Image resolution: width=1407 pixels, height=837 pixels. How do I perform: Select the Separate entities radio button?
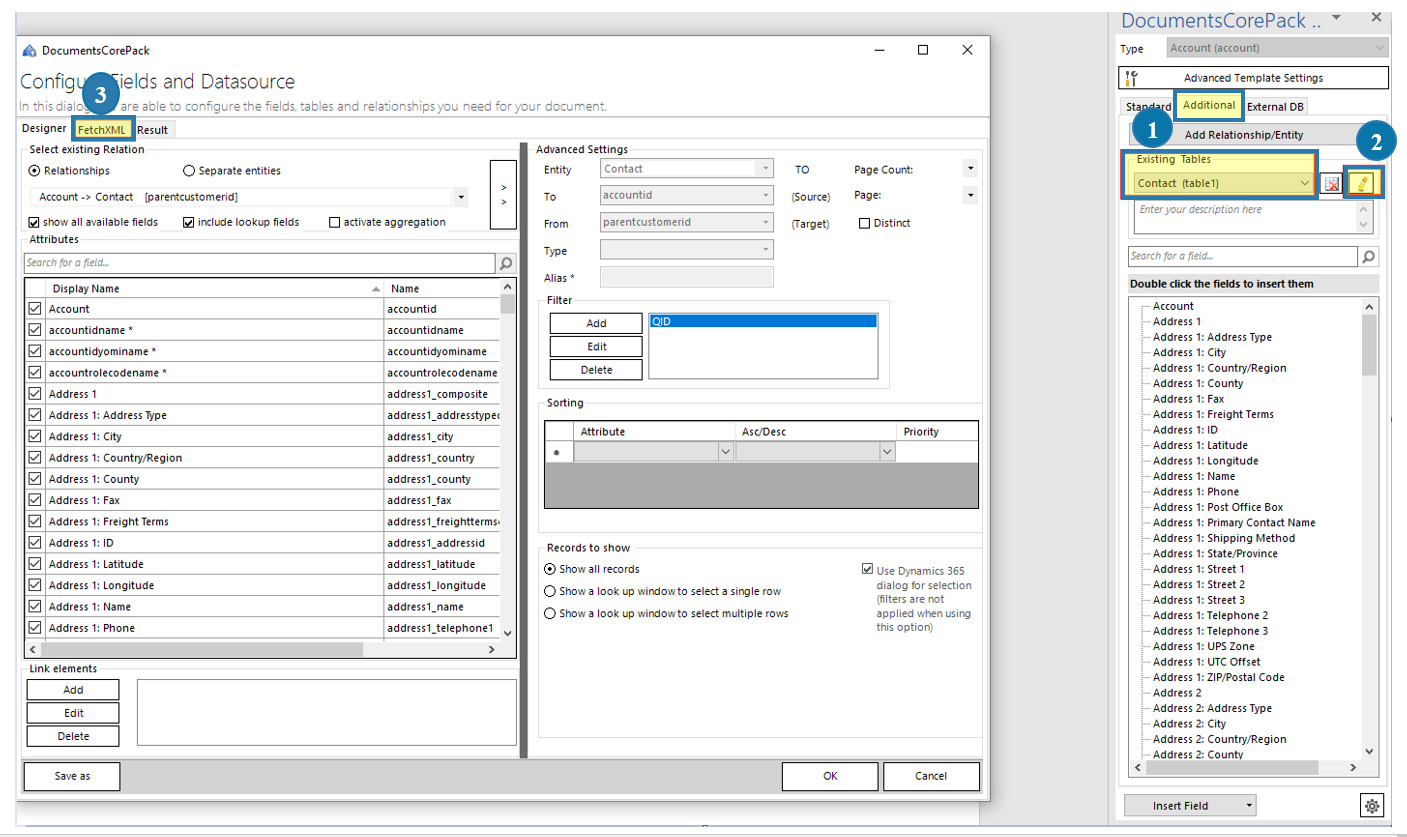(x=189, y=171)
